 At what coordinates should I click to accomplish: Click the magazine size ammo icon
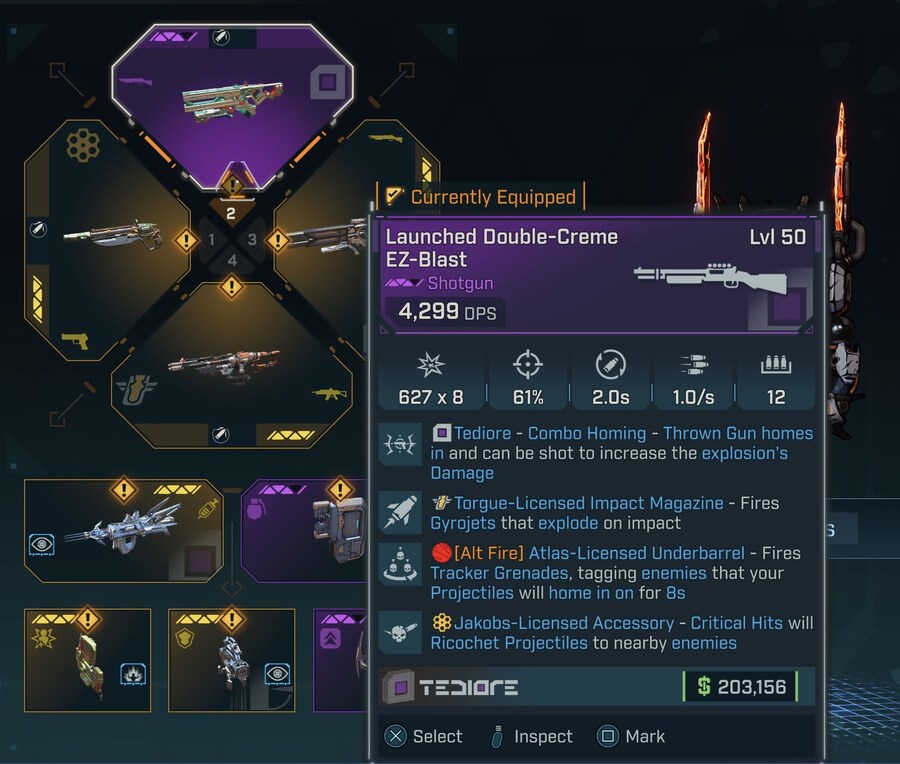click(x=776, y=365)
